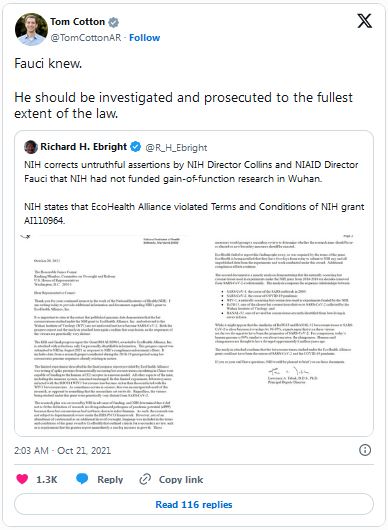Open the 2:03 AM Oct 21, 2021 timestamp
Image resolution: width=388 pixels, height=530 pixels.
coord(62,450)
